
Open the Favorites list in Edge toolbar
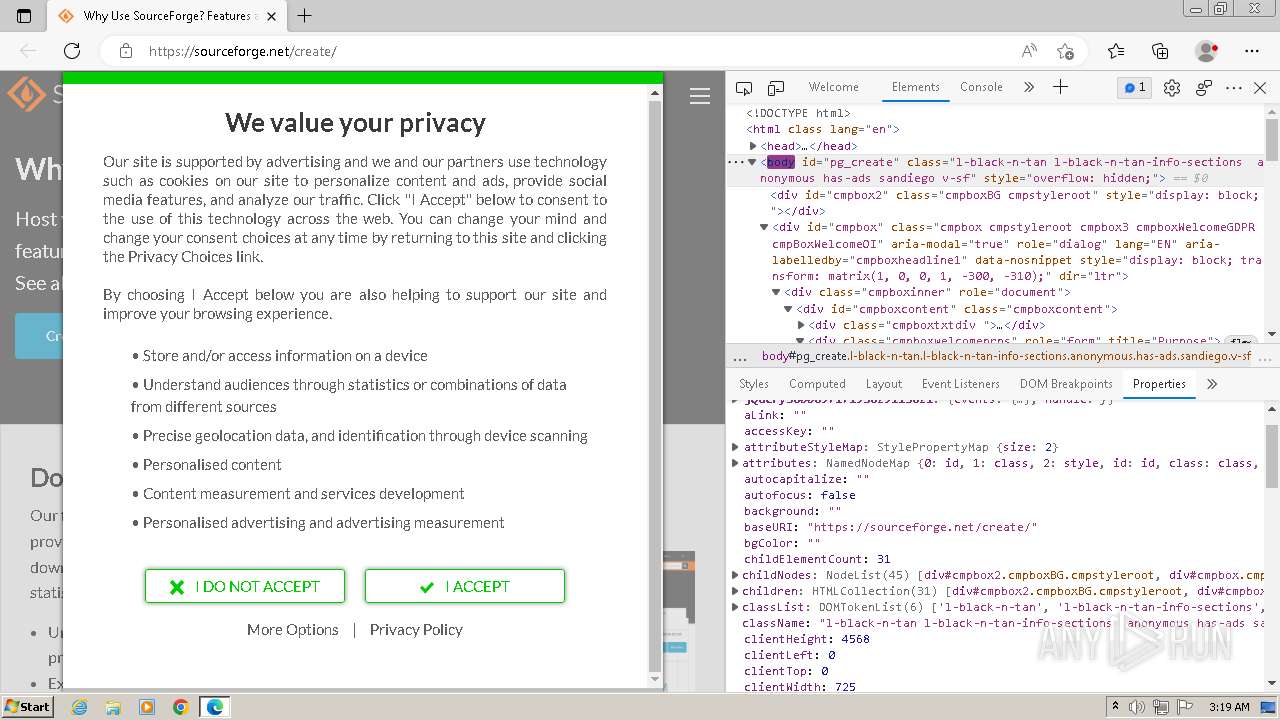(x=1116, y=51)
